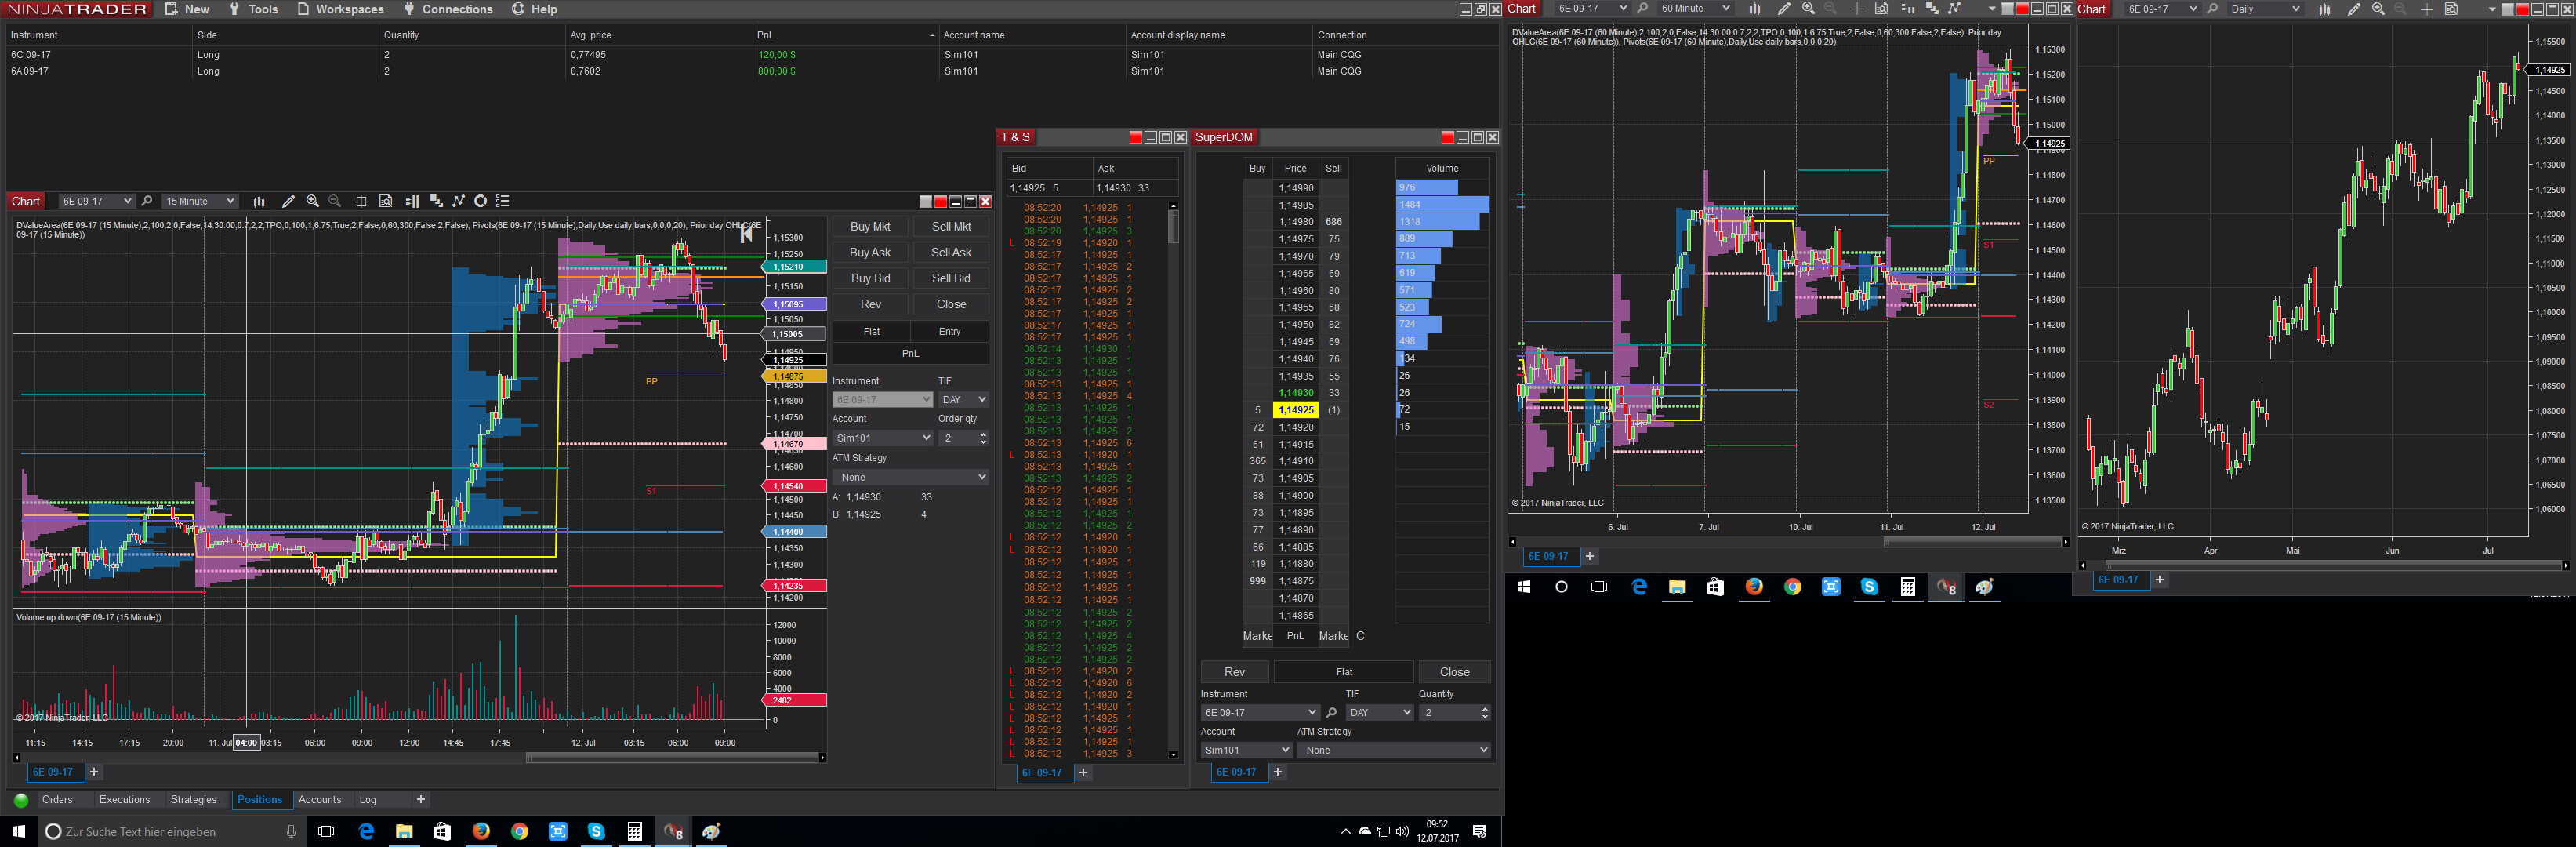Open Windows Start menu on left monitor
Screen dimensions: 2576x847
pyautogui.click(x=18, y=831)
